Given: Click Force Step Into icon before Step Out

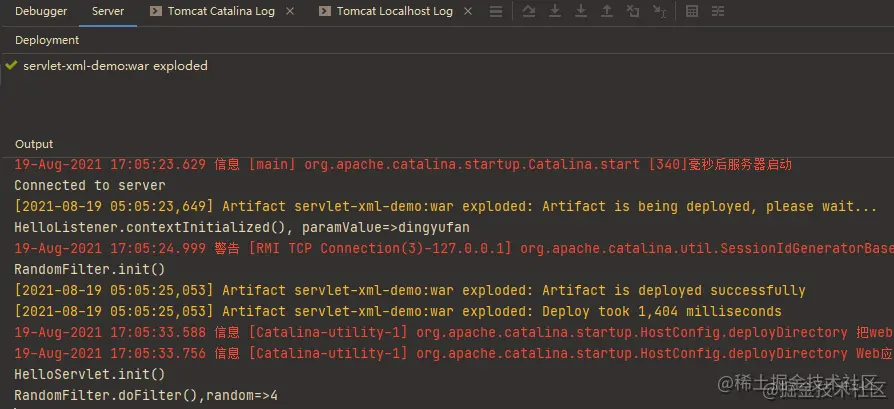Looking at the screenshot, I should [581, 11].
